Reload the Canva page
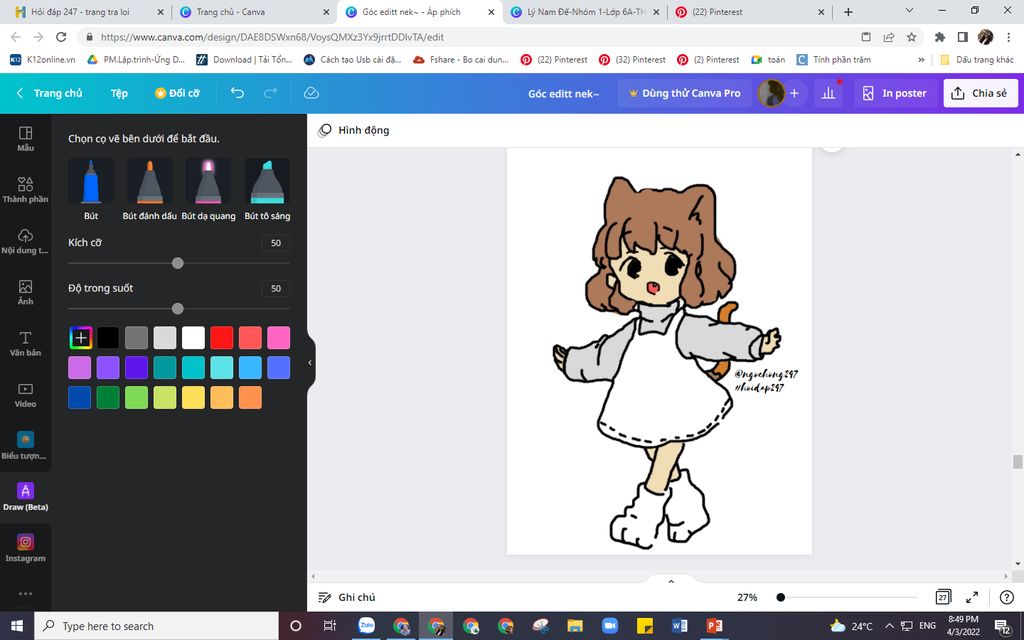This screenshot has width=1024, height=640. [61, 37]
